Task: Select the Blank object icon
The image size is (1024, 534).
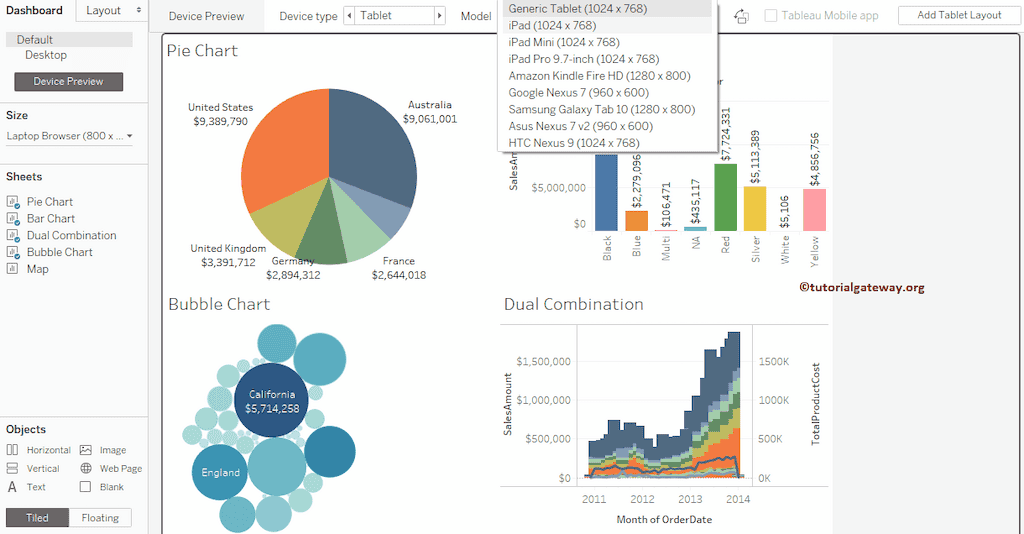Action: [86, 486]
